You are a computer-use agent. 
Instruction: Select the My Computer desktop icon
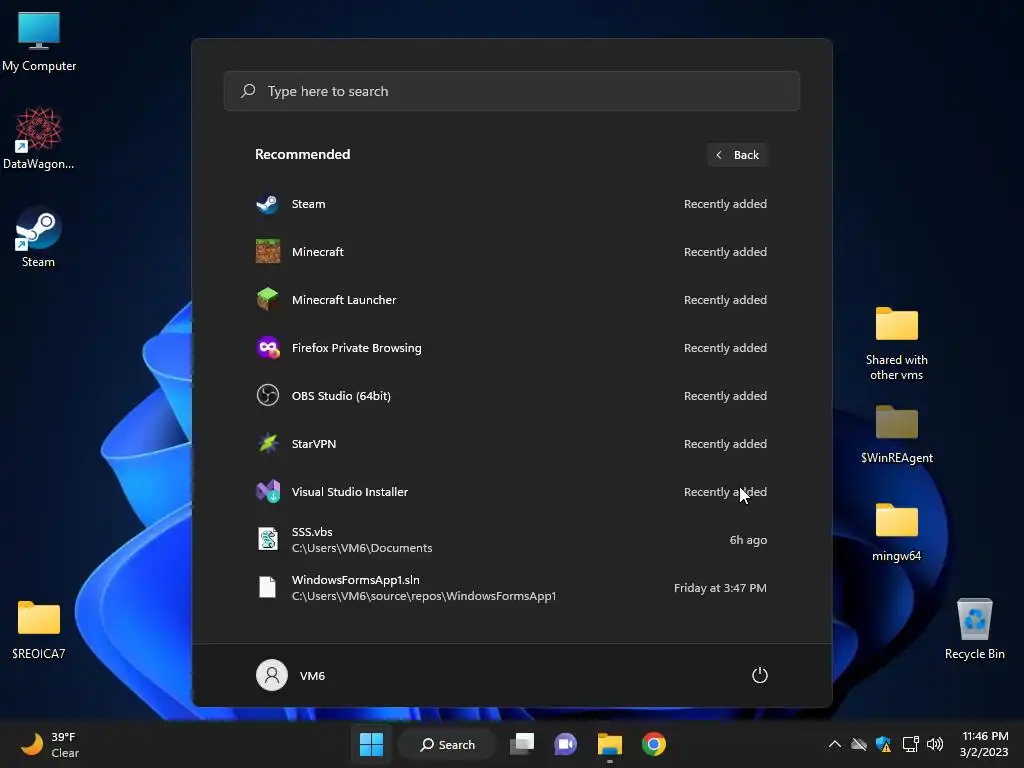pyautogui.click(x=39, y=41)
